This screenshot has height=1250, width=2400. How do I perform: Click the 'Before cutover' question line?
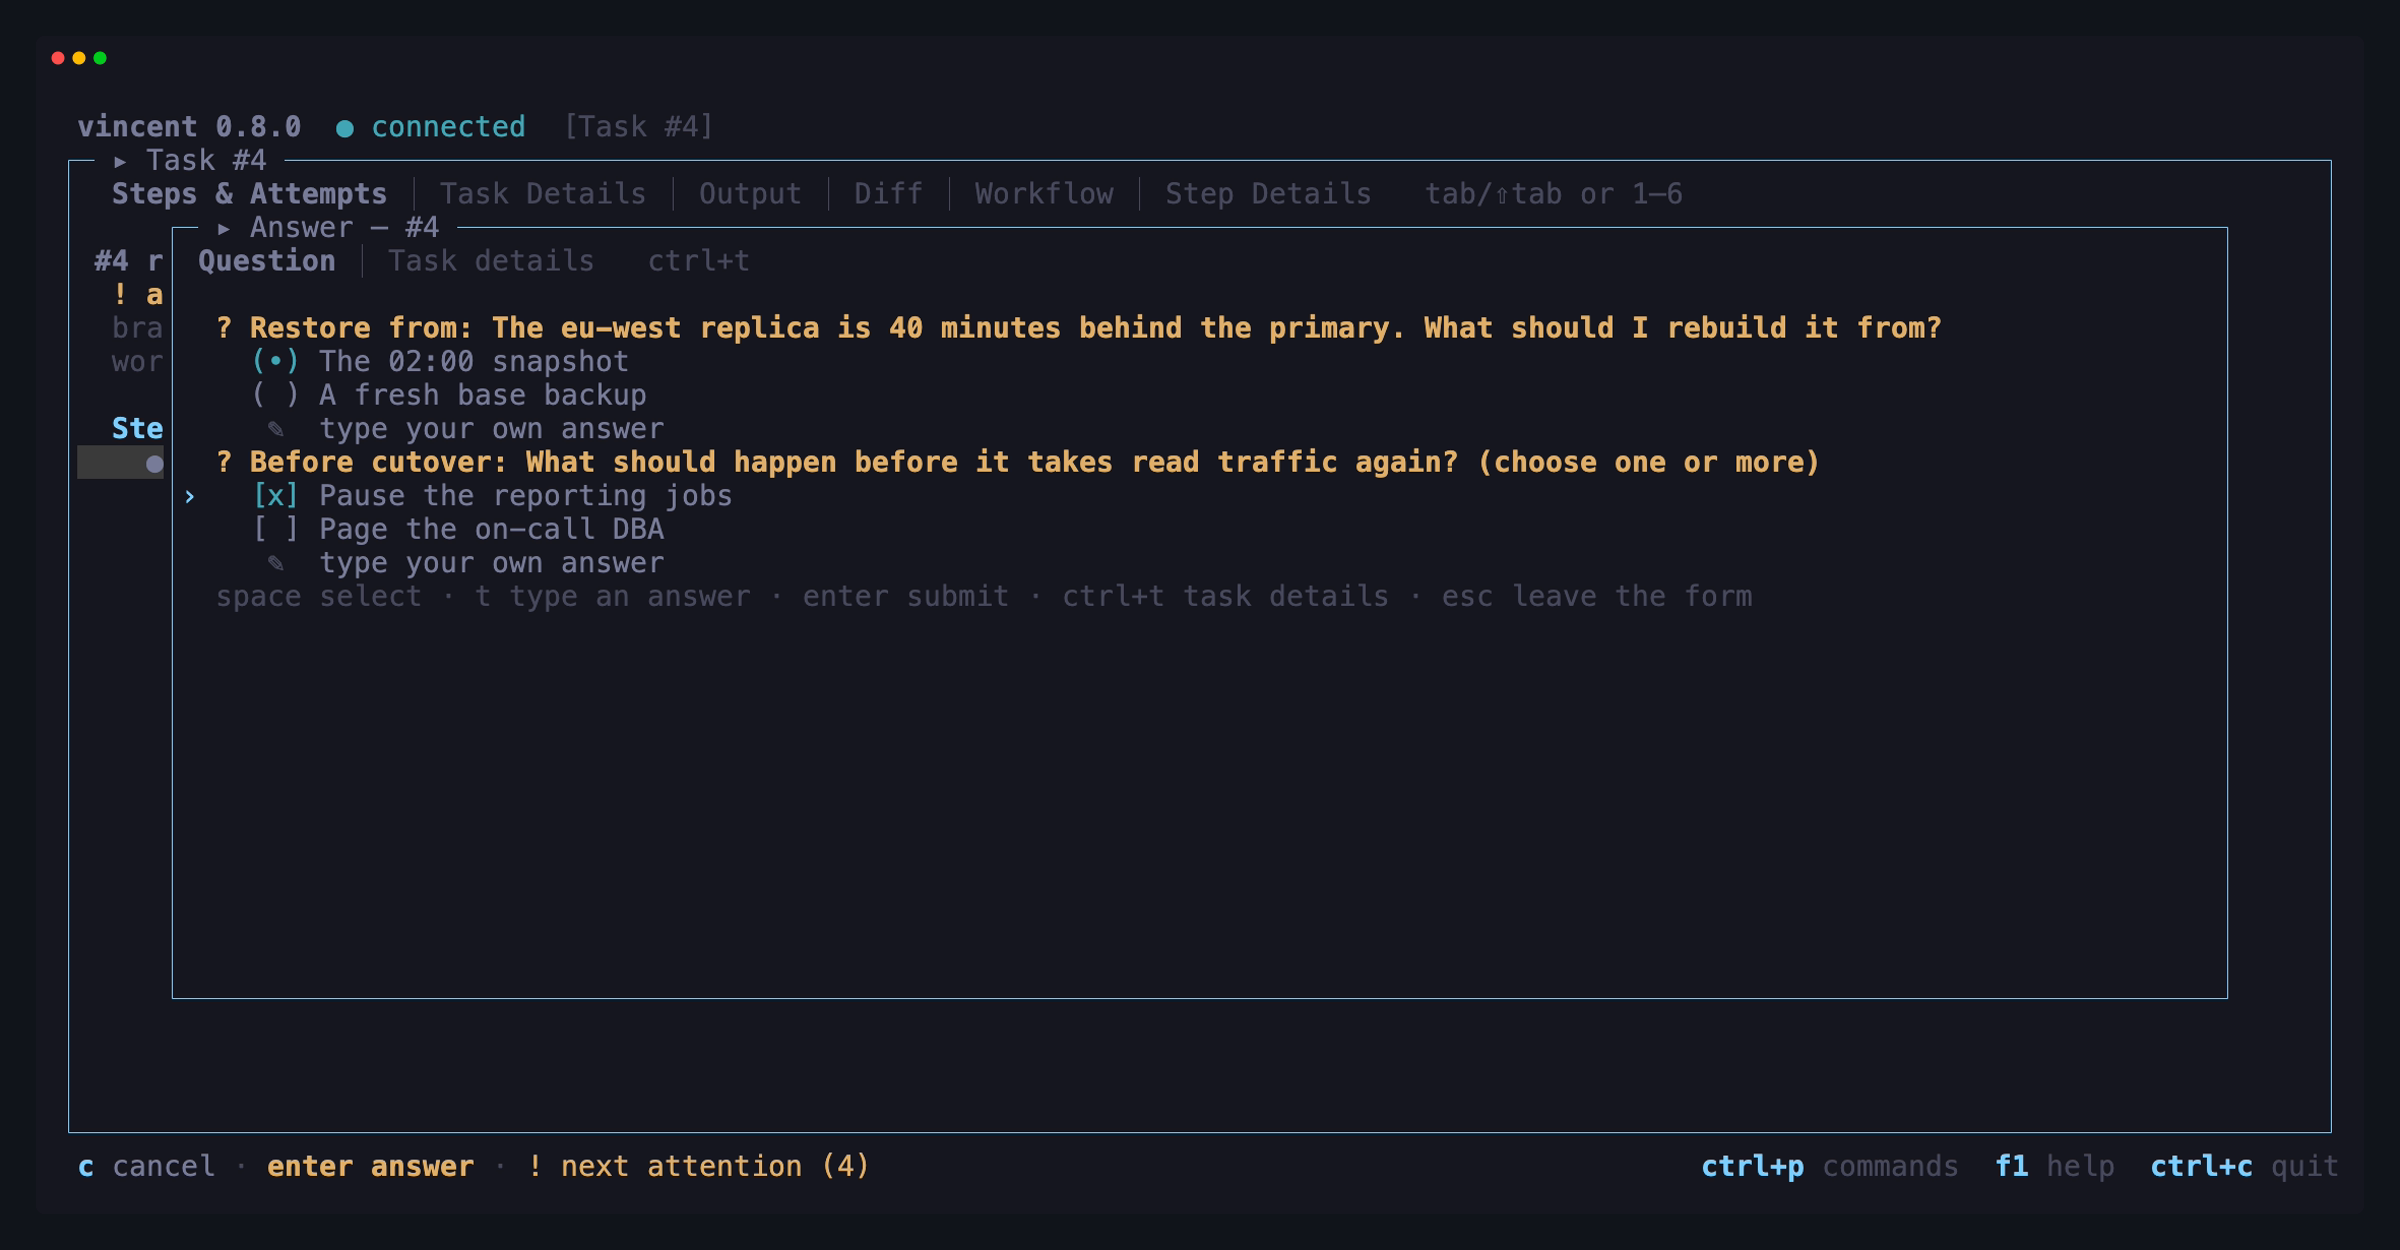tap(1018, 462)
